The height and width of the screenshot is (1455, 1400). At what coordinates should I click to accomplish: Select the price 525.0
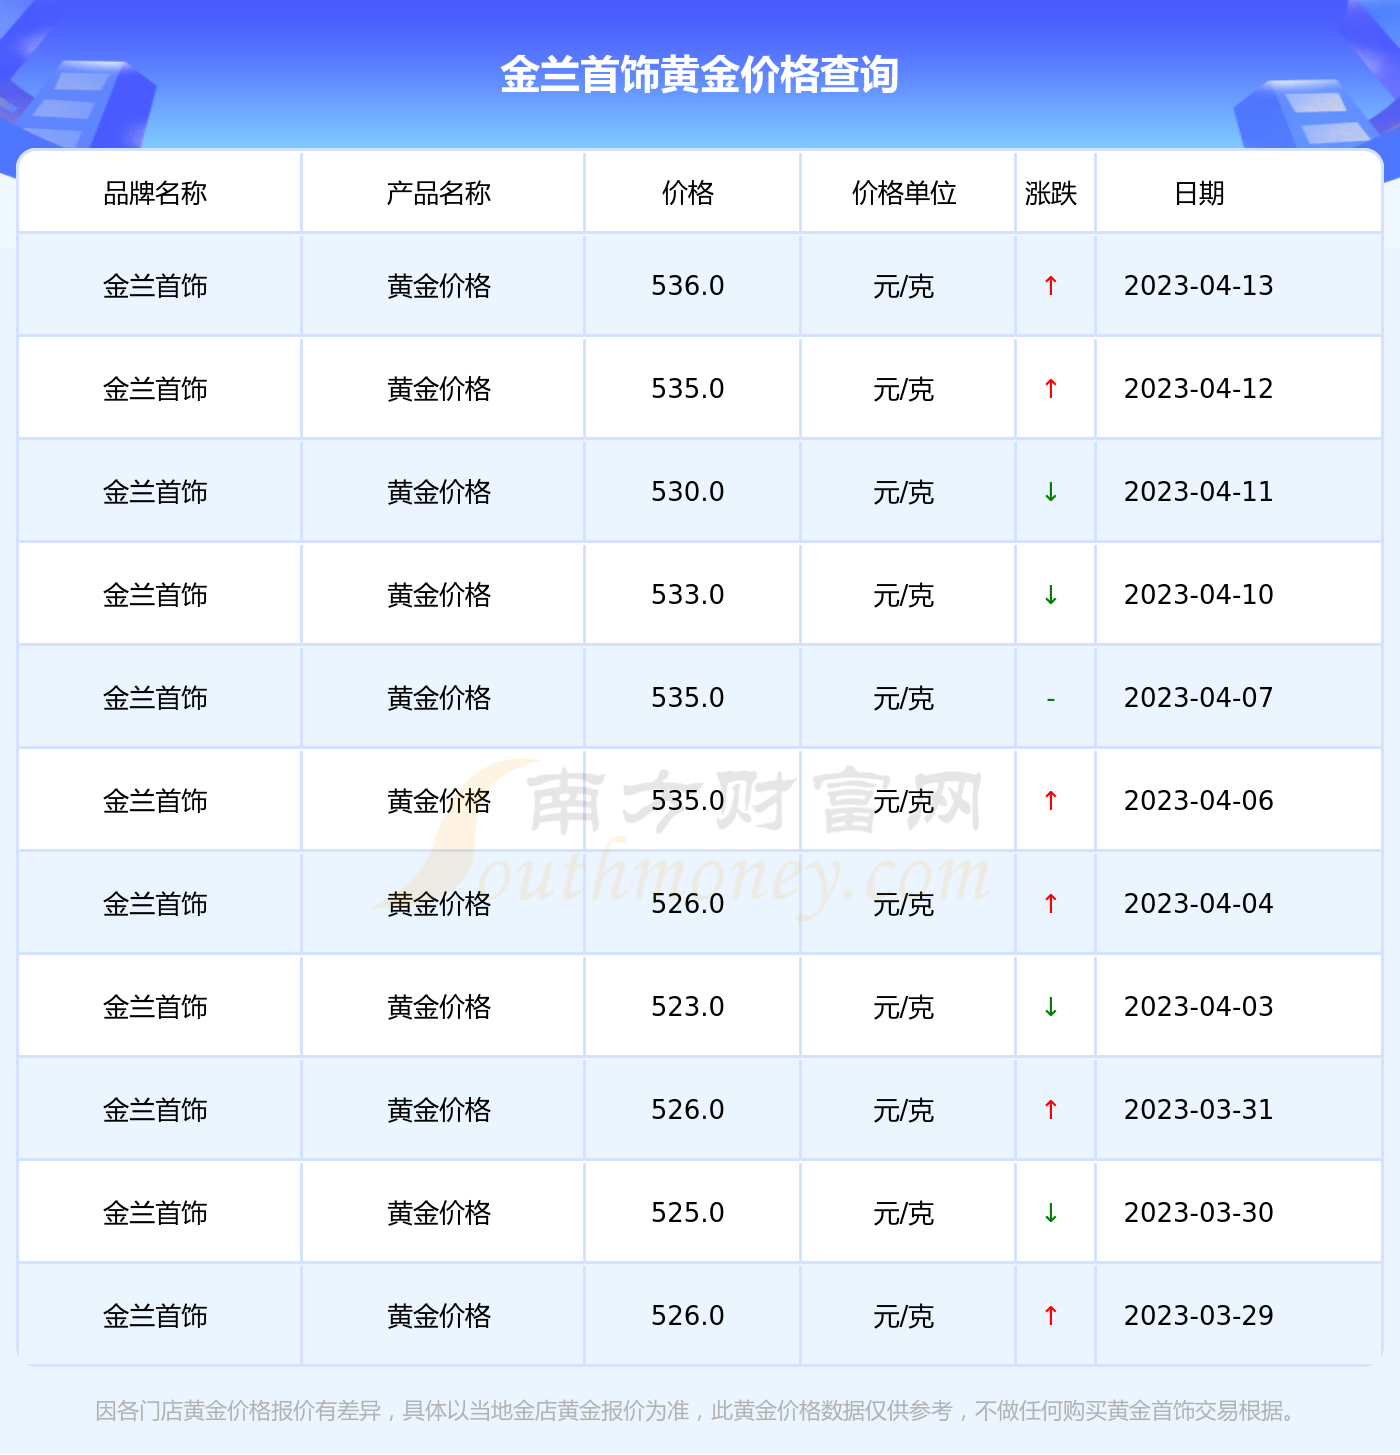688,1213
